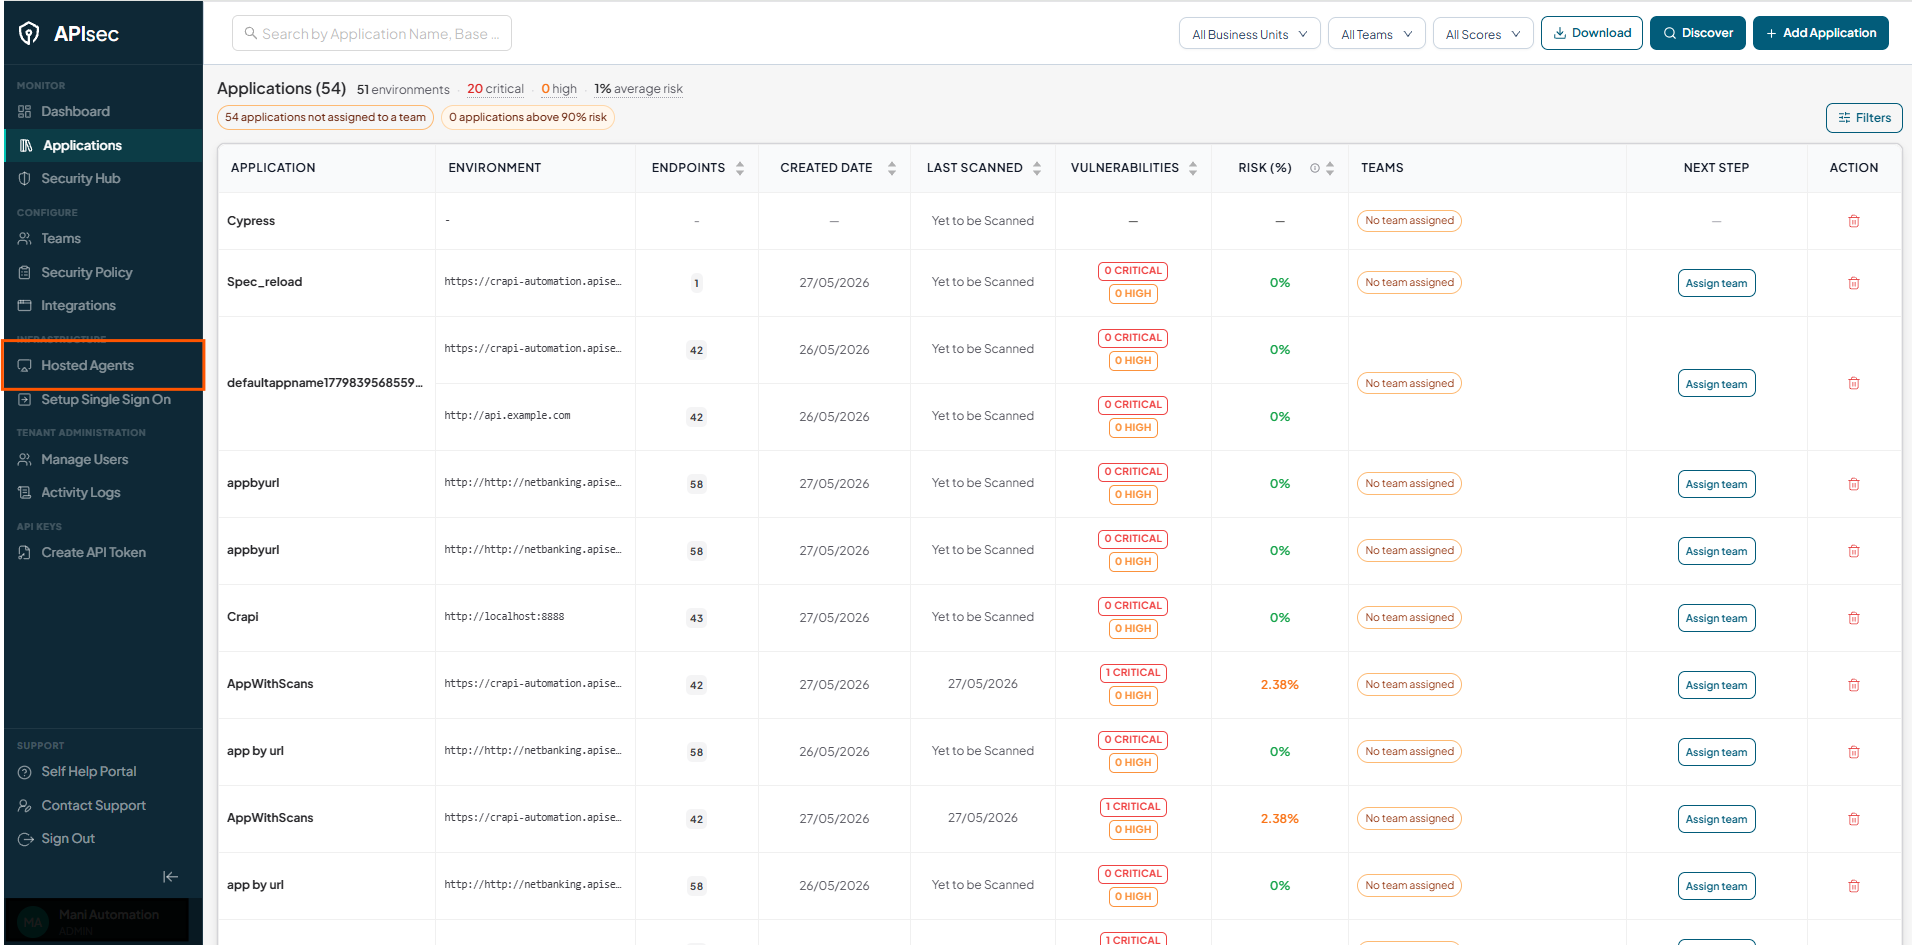Click the '20 critical' summary text

coord(495,89)
